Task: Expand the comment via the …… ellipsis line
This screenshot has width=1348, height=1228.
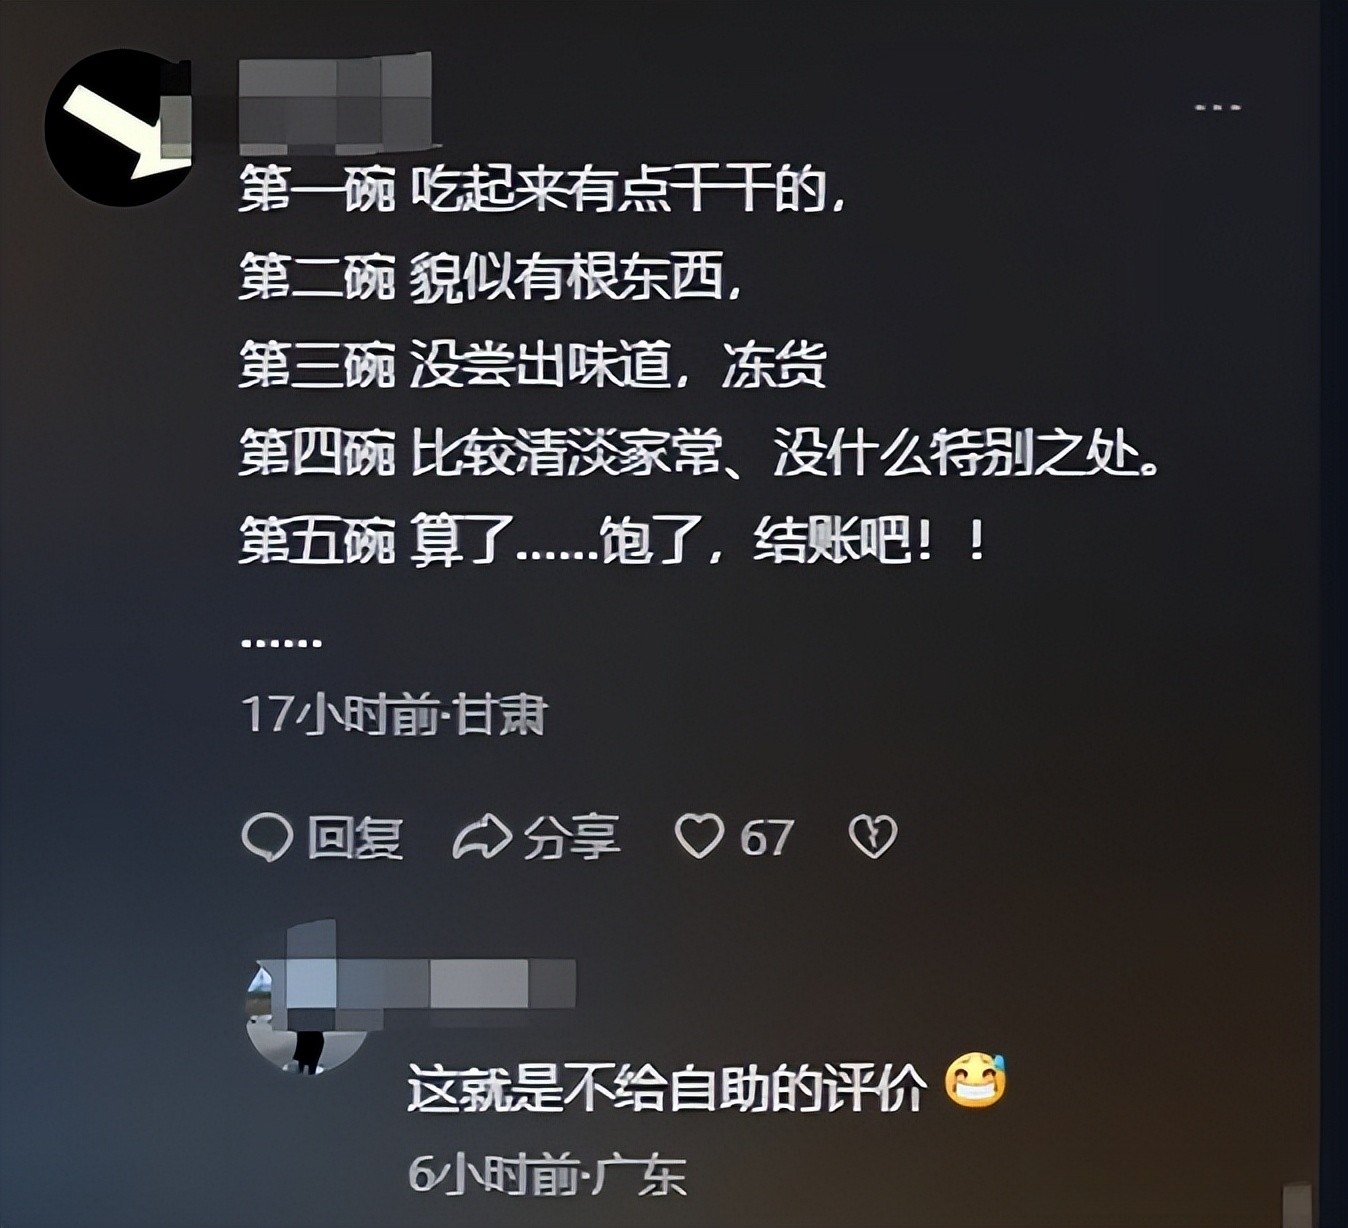Action: (282, 641)
